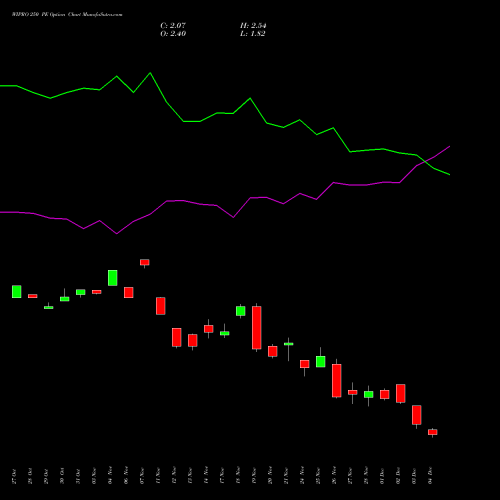
Task: Click the 04 Dec date label
Action: [x=430, y=476]
